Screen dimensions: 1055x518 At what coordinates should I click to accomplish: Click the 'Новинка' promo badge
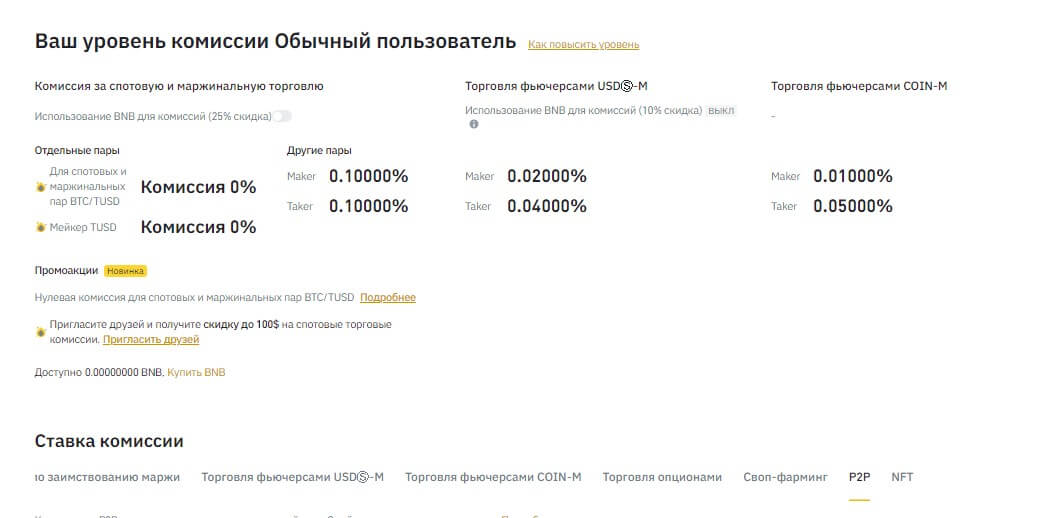click(x=126, y=270)
